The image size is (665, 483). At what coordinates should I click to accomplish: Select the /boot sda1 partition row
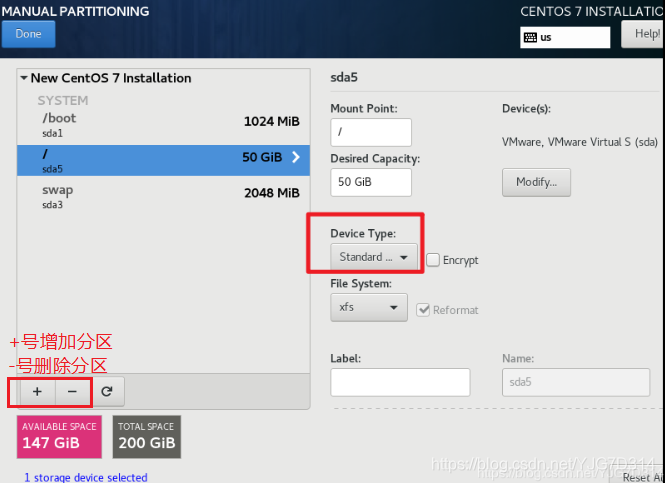163,125
